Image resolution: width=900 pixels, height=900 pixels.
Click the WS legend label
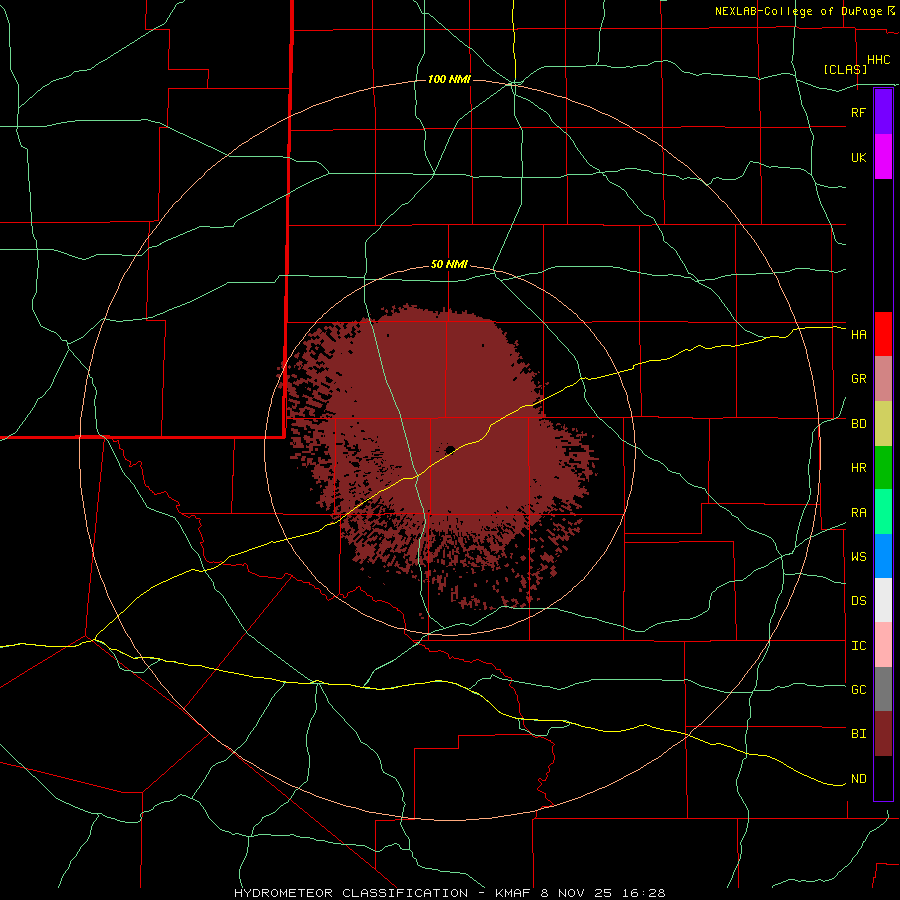tap(858, 557)
